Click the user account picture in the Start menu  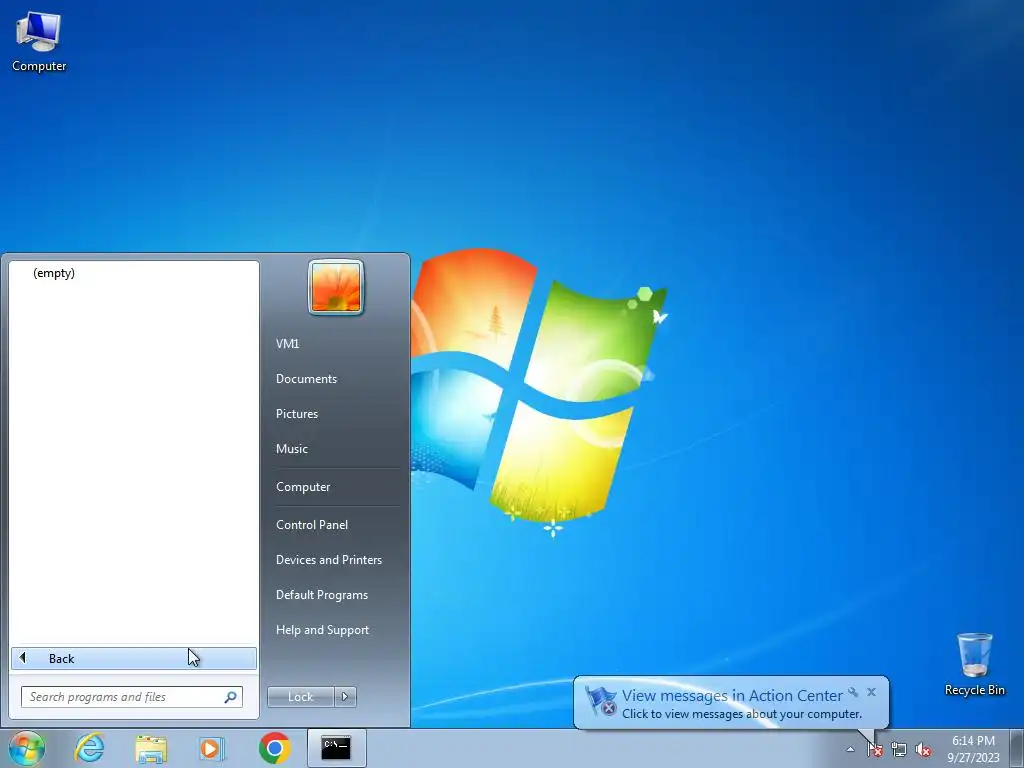(336, 287)
